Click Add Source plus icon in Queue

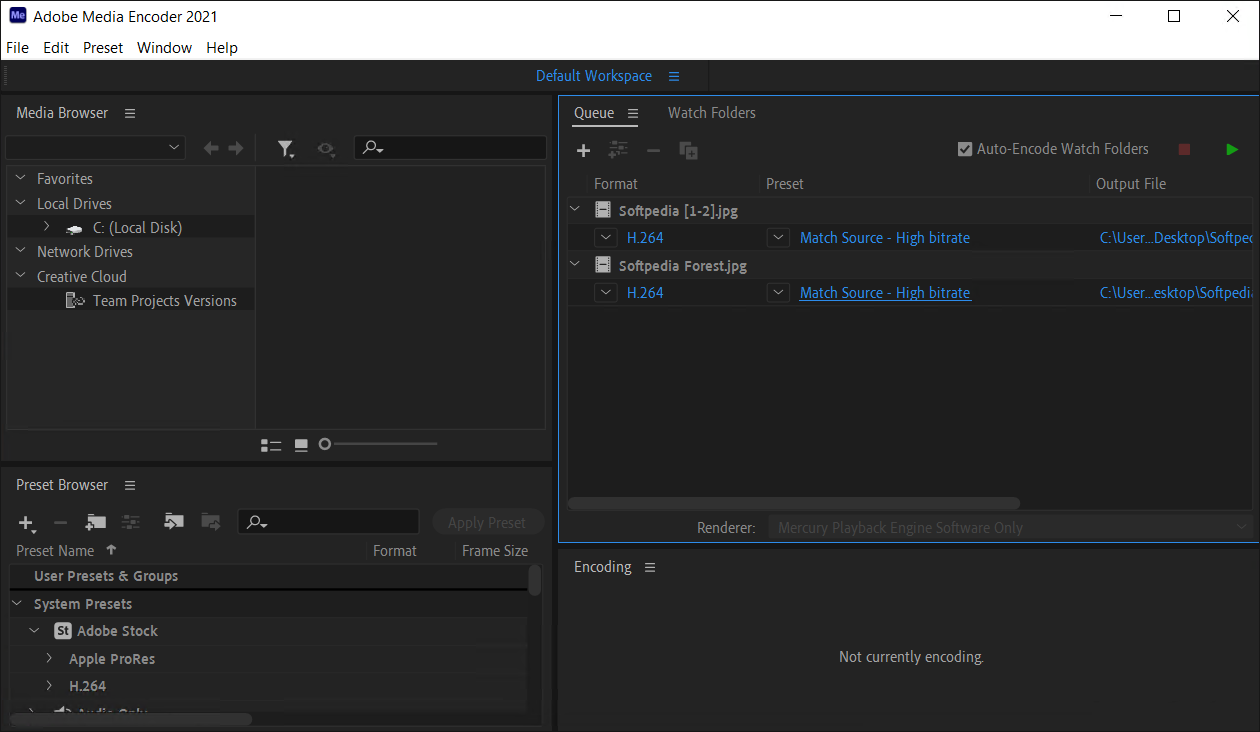tap(584, 150)
